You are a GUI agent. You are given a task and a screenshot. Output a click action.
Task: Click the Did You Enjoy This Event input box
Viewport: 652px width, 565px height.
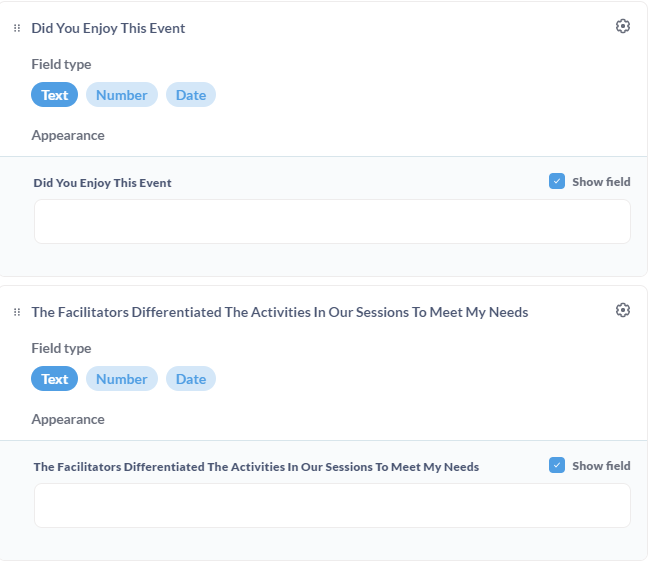[x=332, y=222]
